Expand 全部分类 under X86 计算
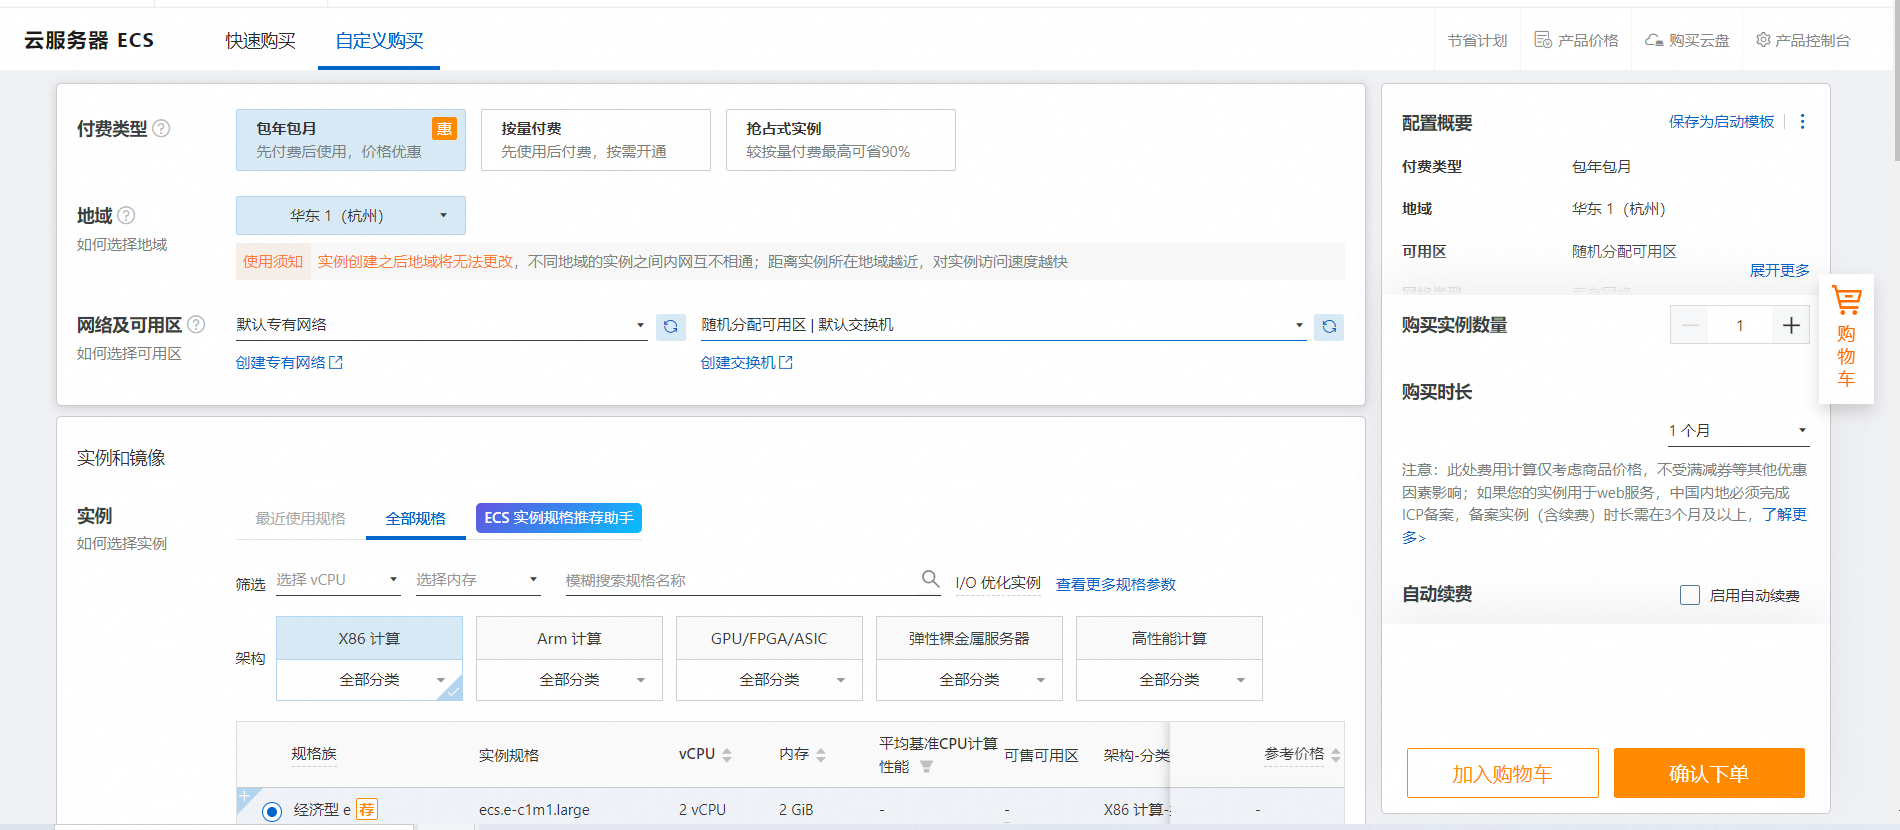 click(x=369, y=680)
